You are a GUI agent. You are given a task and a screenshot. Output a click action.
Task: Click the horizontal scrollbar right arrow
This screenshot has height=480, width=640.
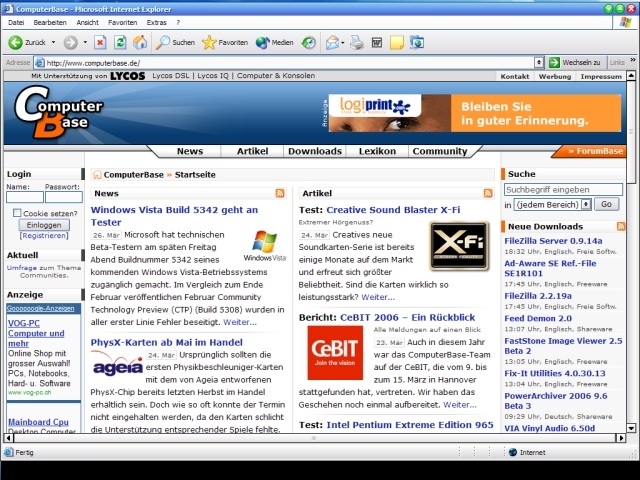tap(621, 438)
